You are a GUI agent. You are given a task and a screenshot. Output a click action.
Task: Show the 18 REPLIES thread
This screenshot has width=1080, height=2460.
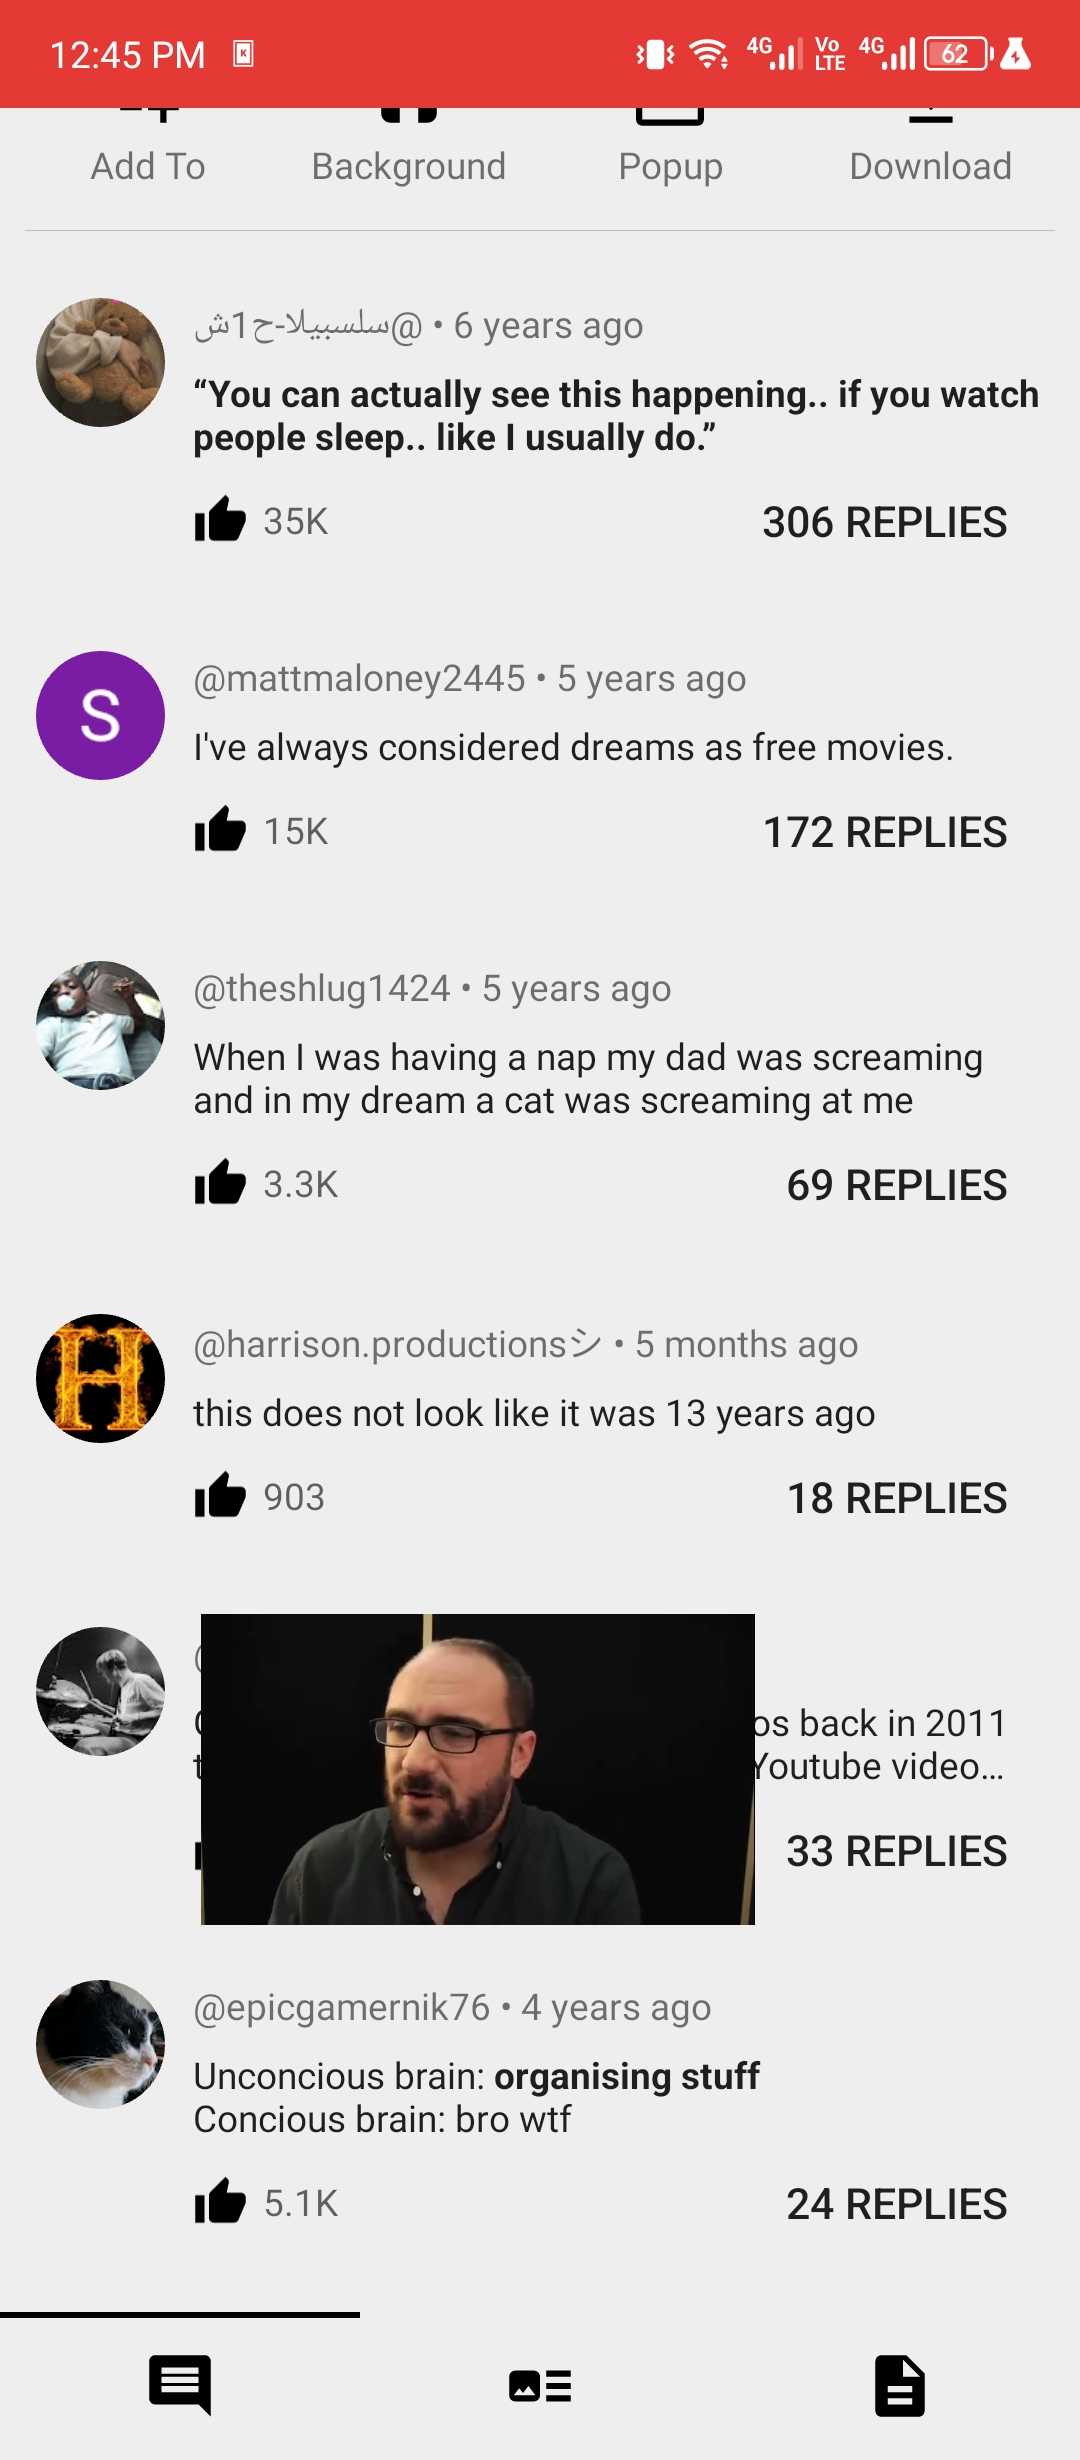[897, 1498]
